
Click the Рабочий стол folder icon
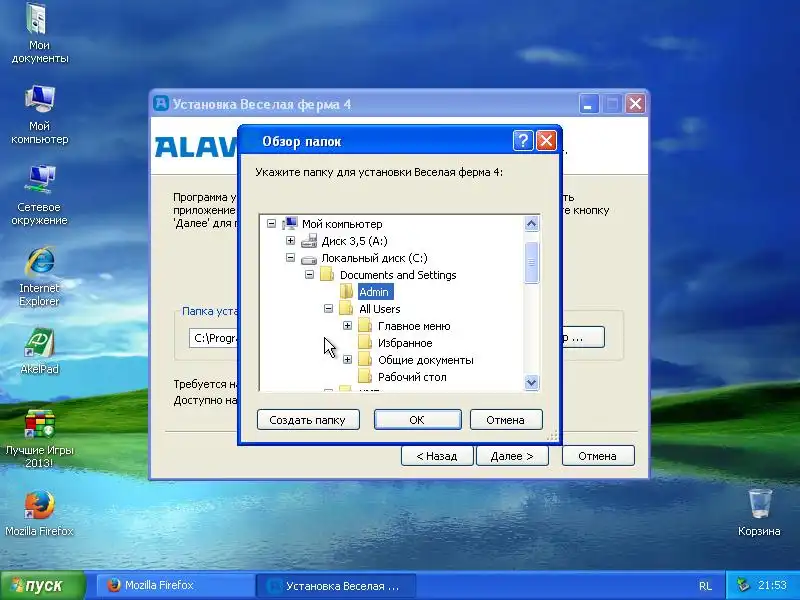[x=365, y=377]
